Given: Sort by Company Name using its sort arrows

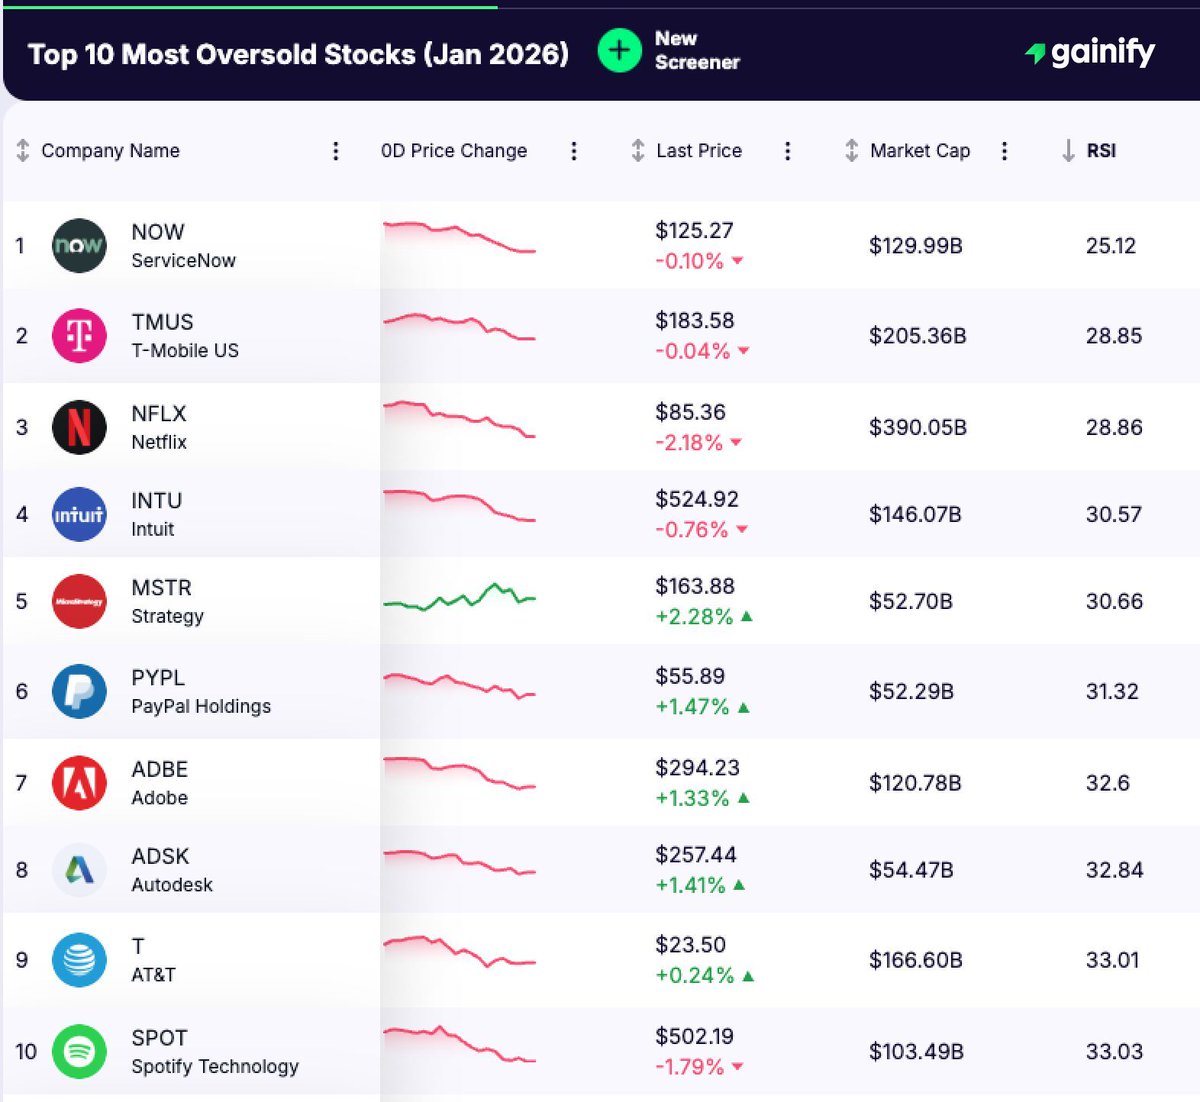Looking at the screenshot, I should click(x=23, y=151).
